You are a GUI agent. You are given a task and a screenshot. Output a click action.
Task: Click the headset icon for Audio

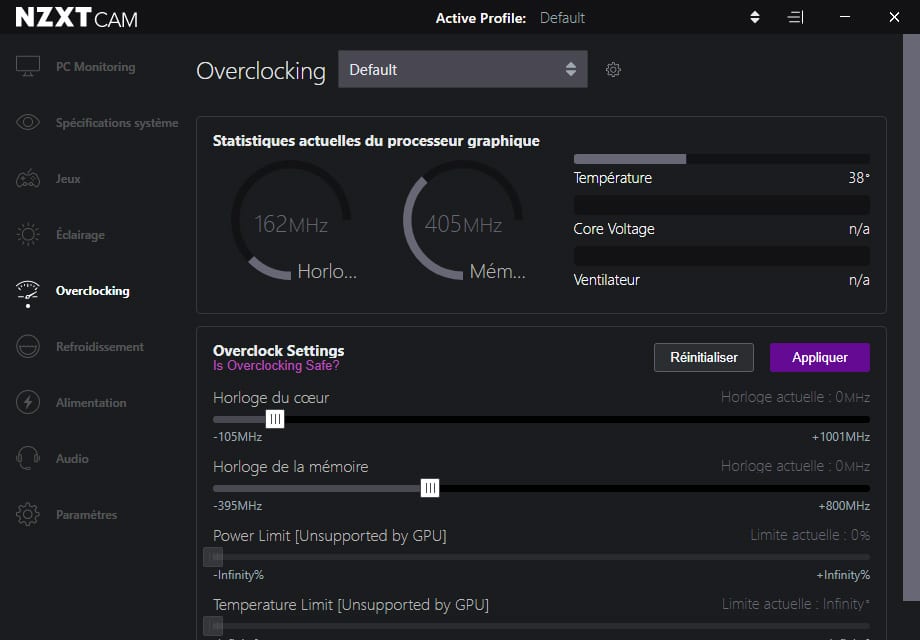coord(28,458)
